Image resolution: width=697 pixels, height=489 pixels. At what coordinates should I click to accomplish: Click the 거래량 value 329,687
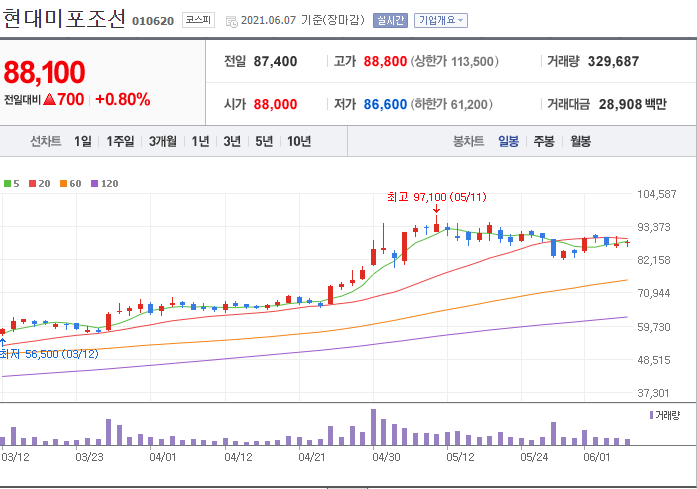pyautogui.click(x=613, y=61)
